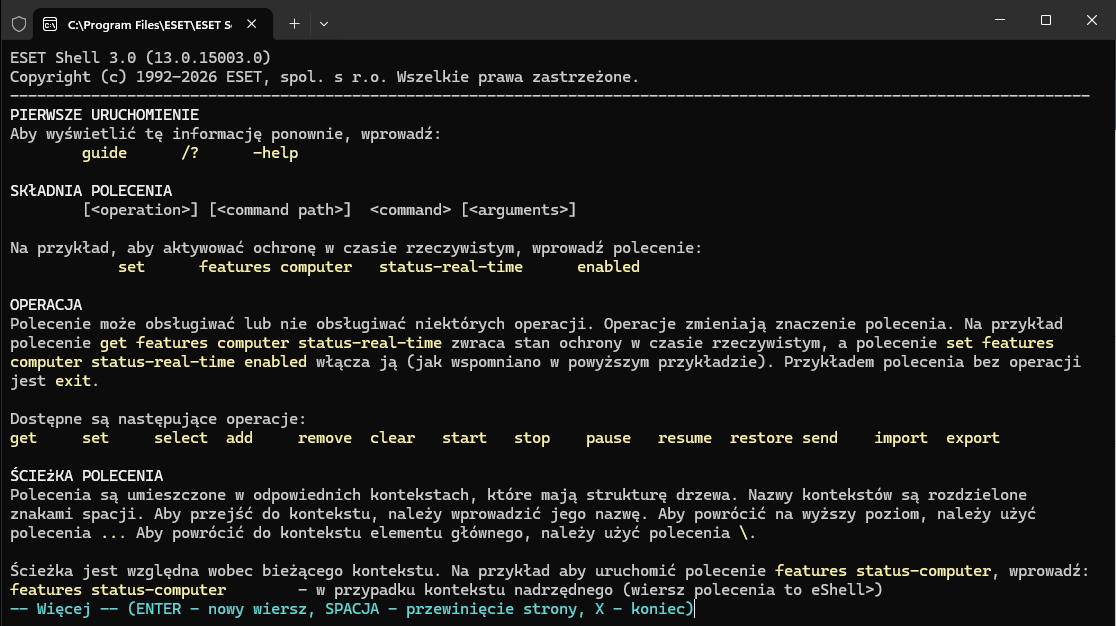Maximize the terminal window
Viewport: 1116px width, 626px height.
1046,20
